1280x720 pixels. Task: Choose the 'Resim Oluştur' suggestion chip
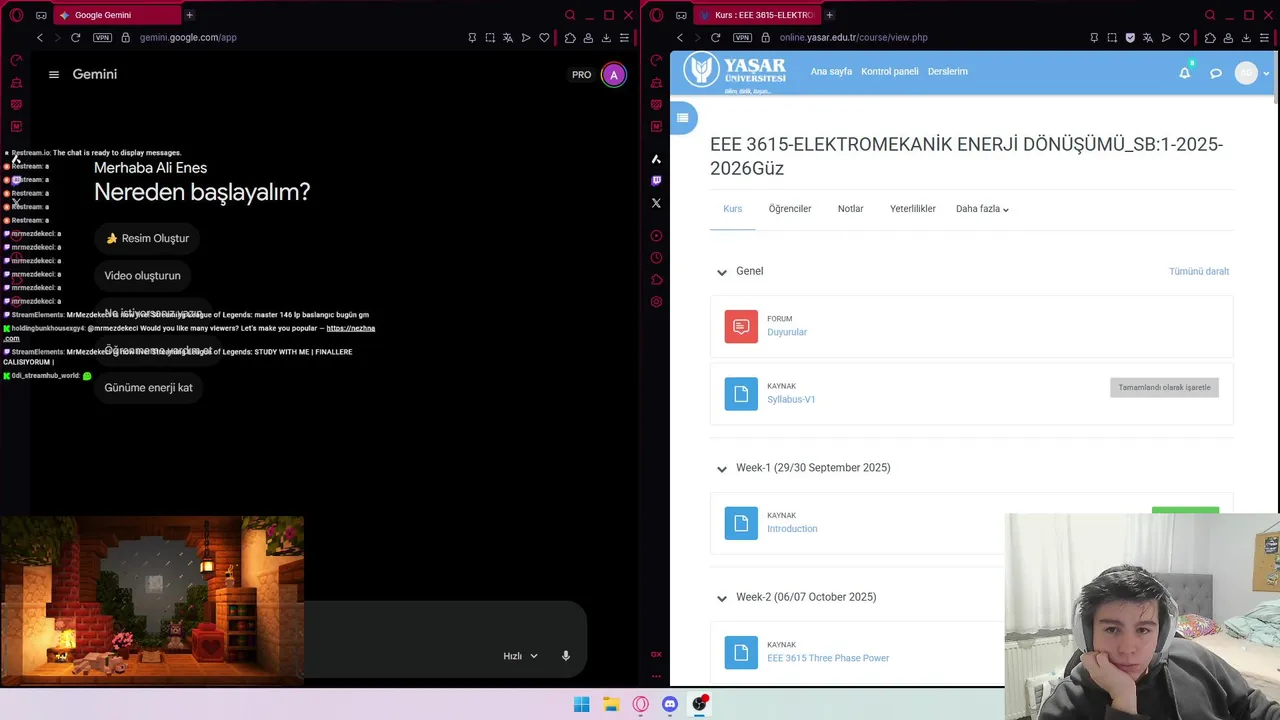pos(148,238)
